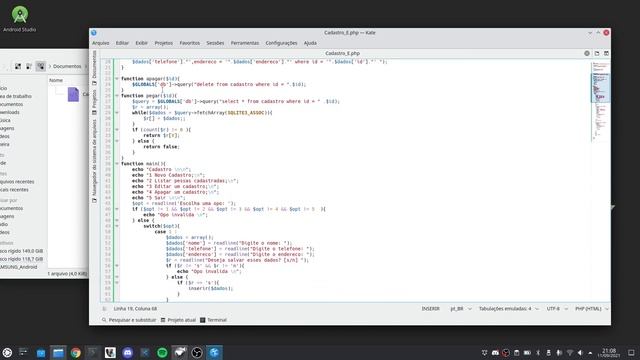Open OBS Studio from taskbar
The width and height of the screenshot is (640, 360).
click(197, 353)
